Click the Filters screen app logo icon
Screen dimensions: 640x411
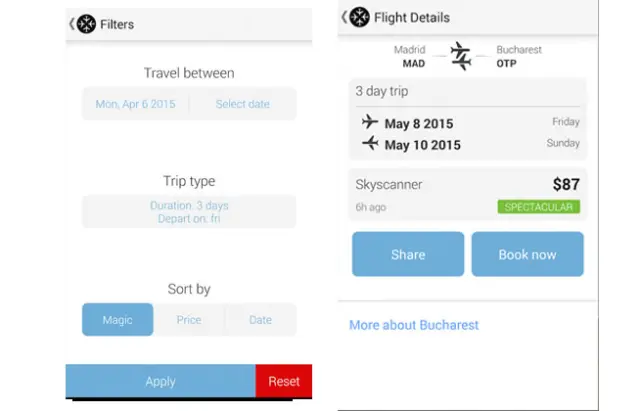tap(86, 24)
